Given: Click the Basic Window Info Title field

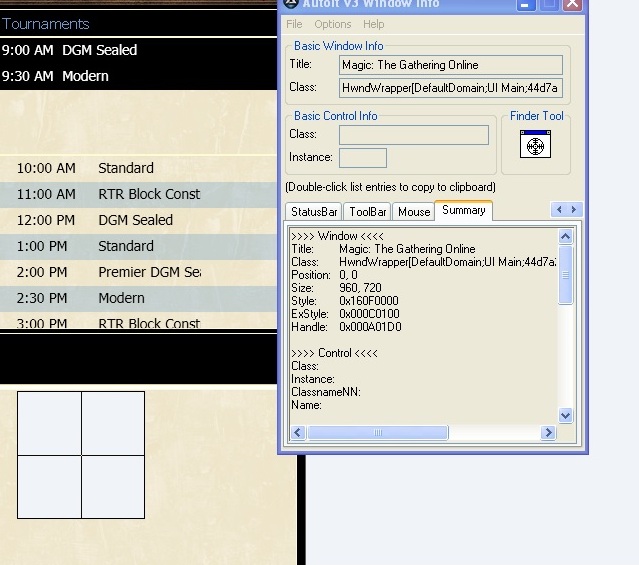Looking at the screenshot, I should [451, 65].
